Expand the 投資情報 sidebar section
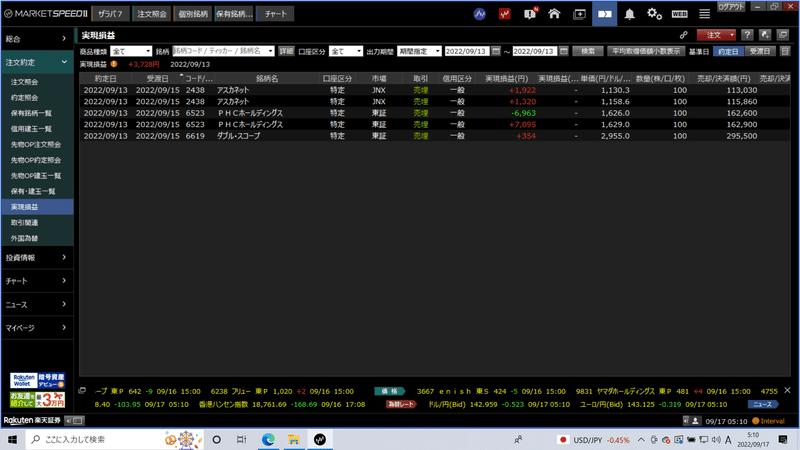 (x=36, y=258)
